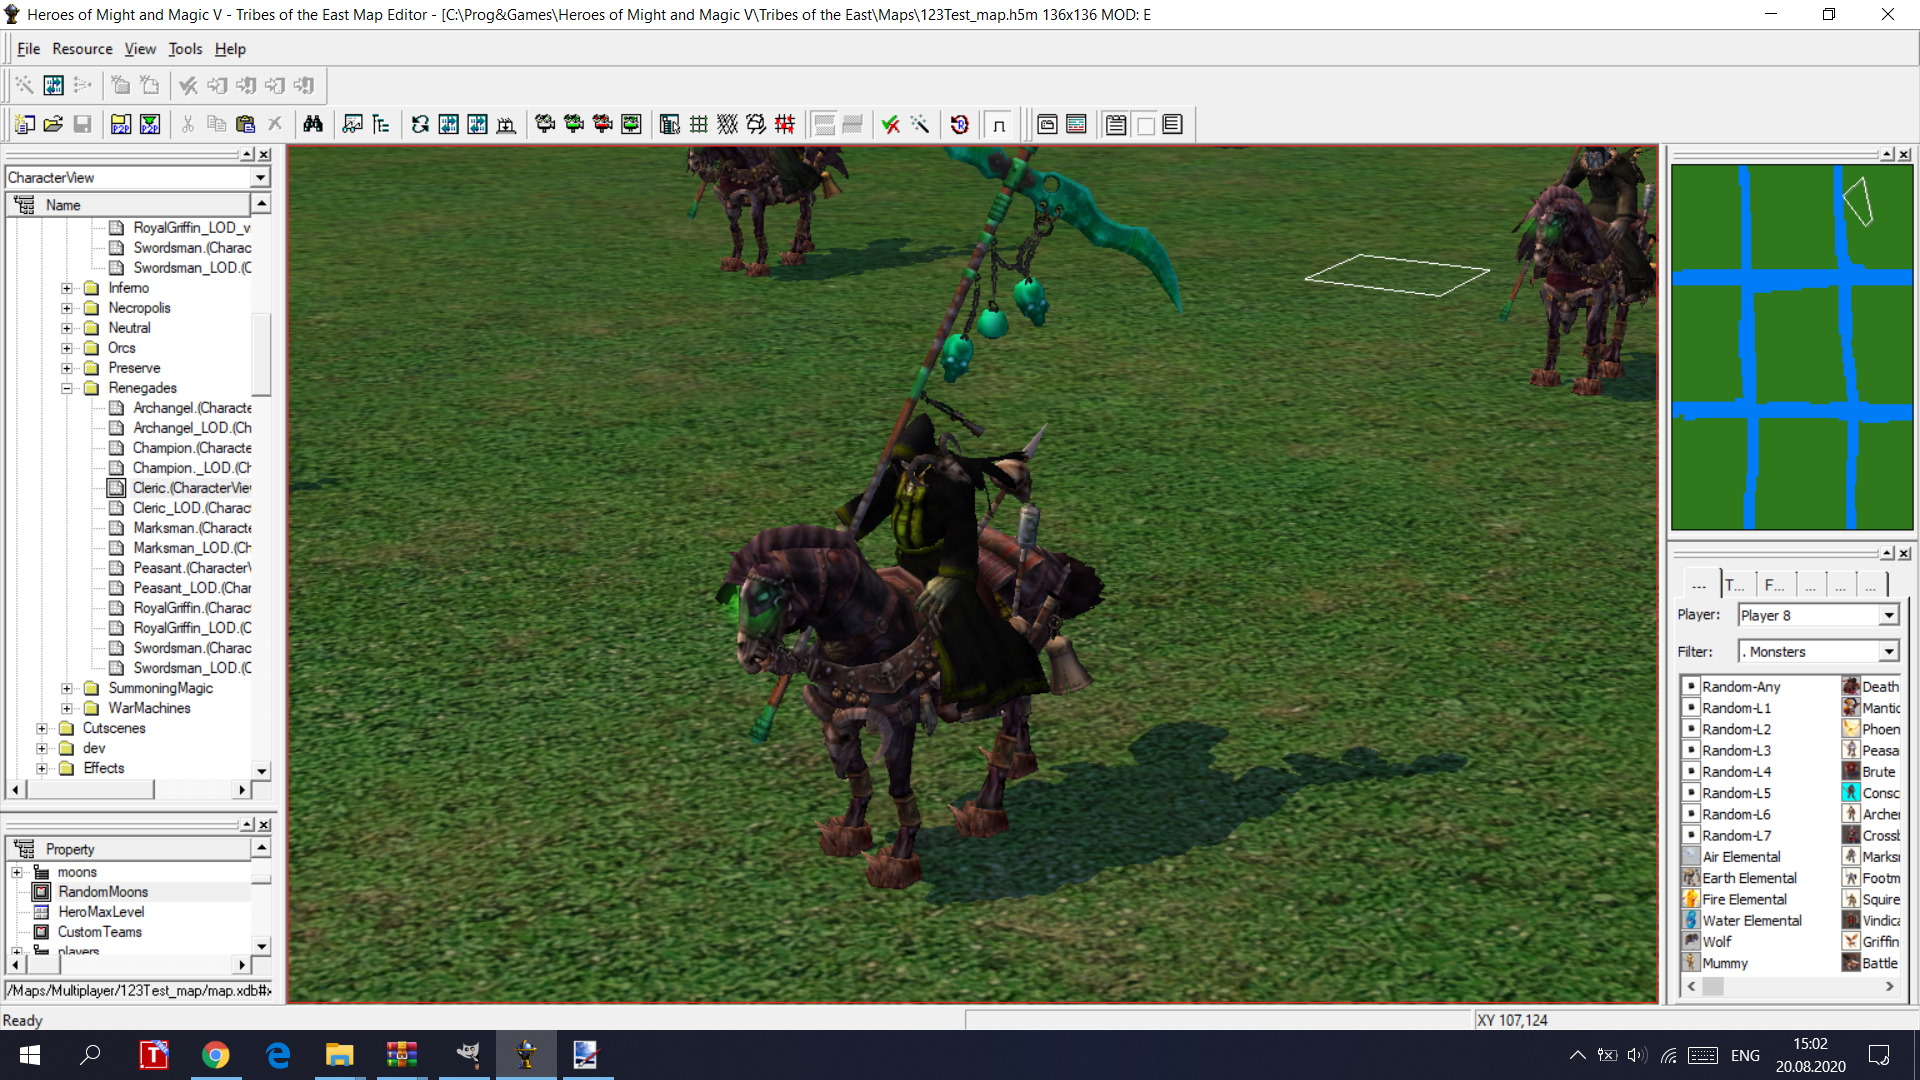Viewport: 1920px width, 1080px height.
Task: Open Chrome from the taskbar
Action: click(x=215, y=1055)
